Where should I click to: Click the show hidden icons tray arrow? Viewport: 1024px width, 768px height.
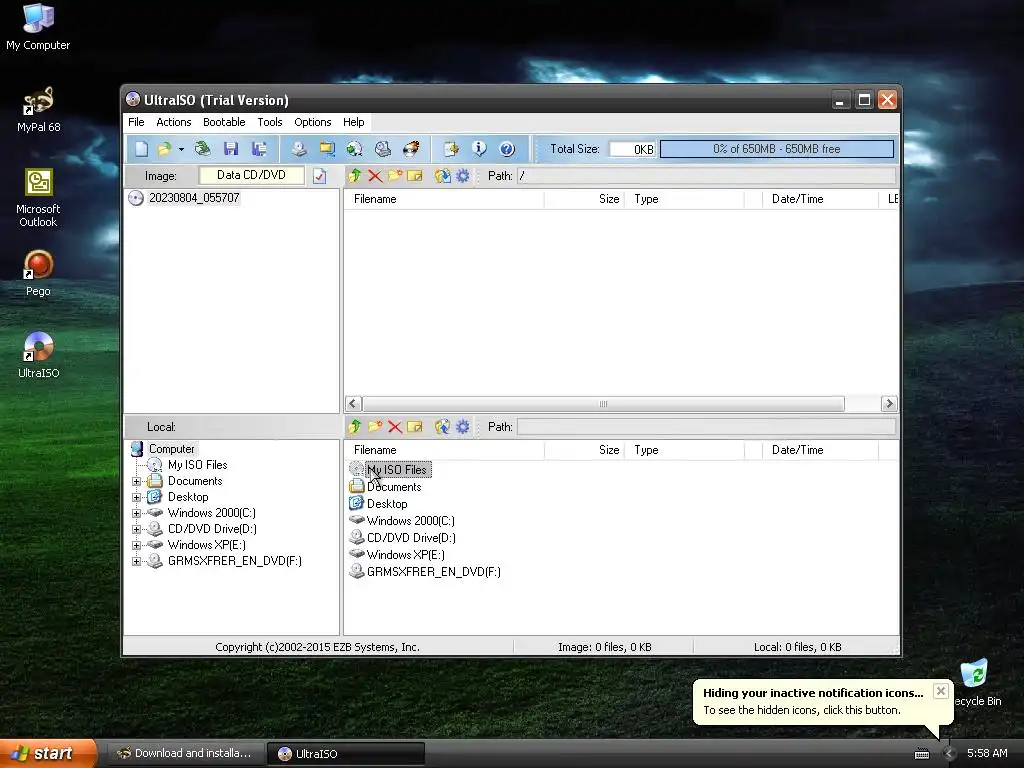click(949, 754)
